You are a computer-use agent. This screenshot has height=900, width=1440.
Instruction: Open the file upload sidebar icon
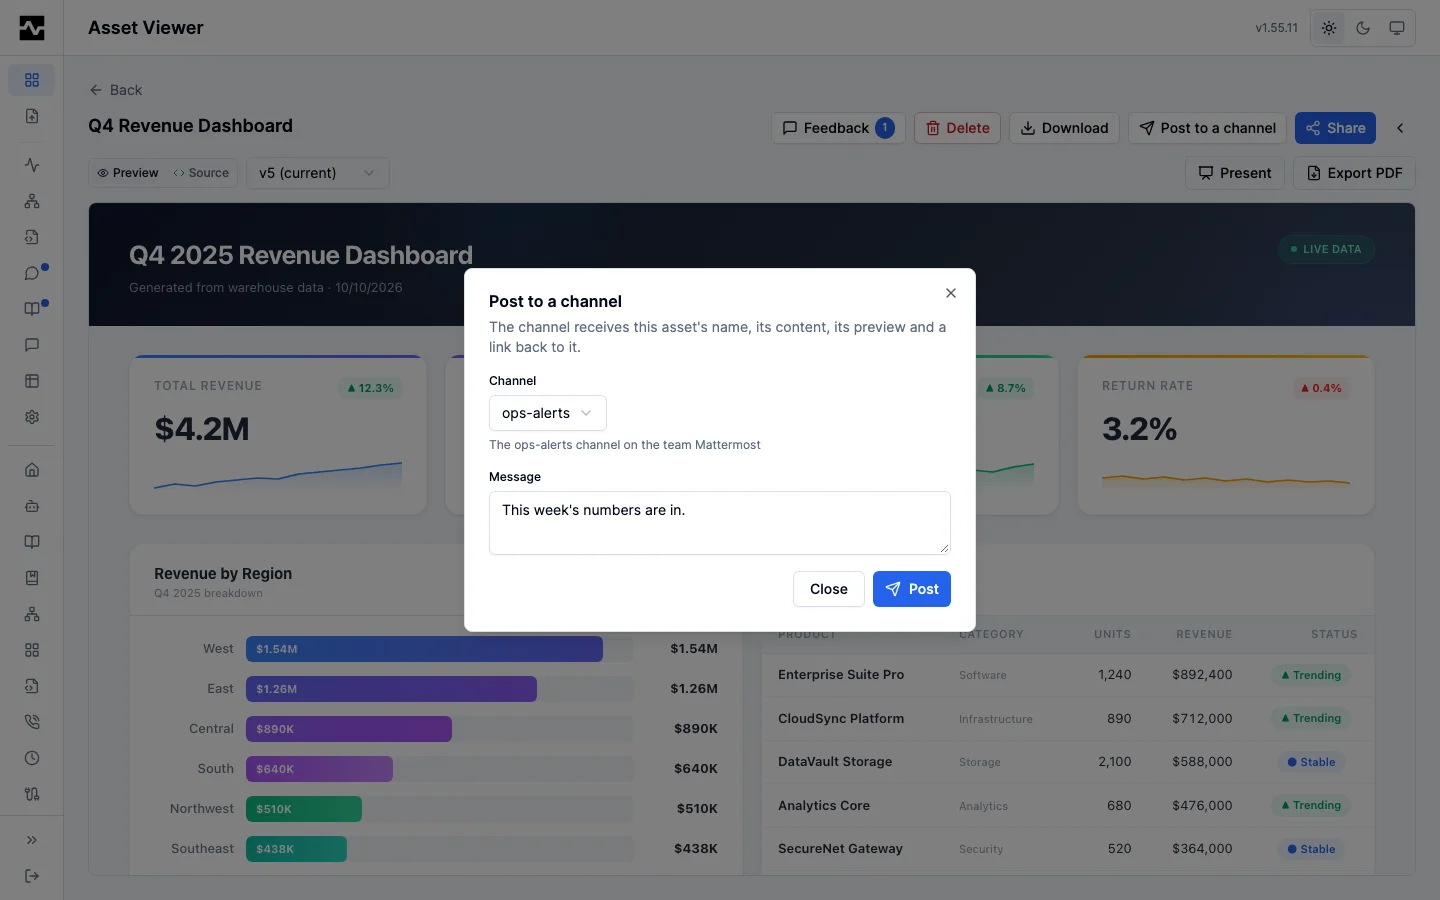pos(32,116)
